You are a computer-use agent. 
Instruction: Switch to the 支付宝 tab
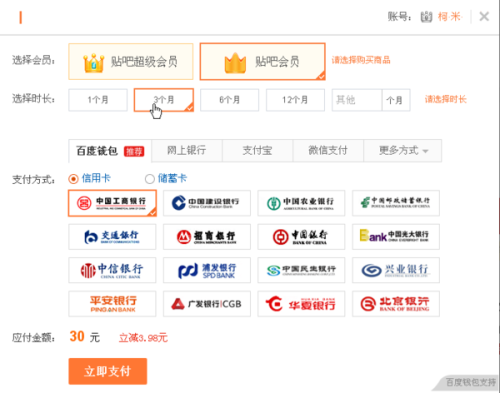(x=257, y=151)
